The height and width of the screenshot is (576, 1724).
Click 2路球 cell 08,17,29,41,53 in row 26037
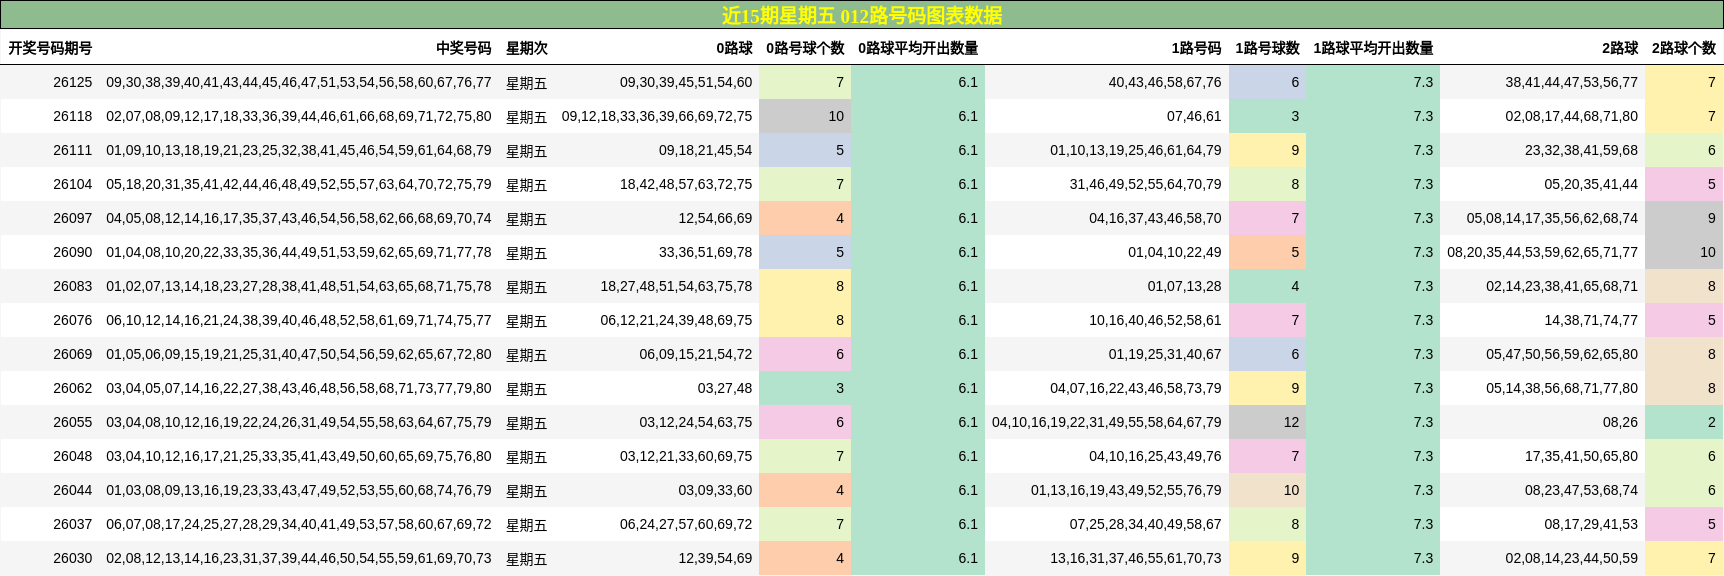(1591, 524)
